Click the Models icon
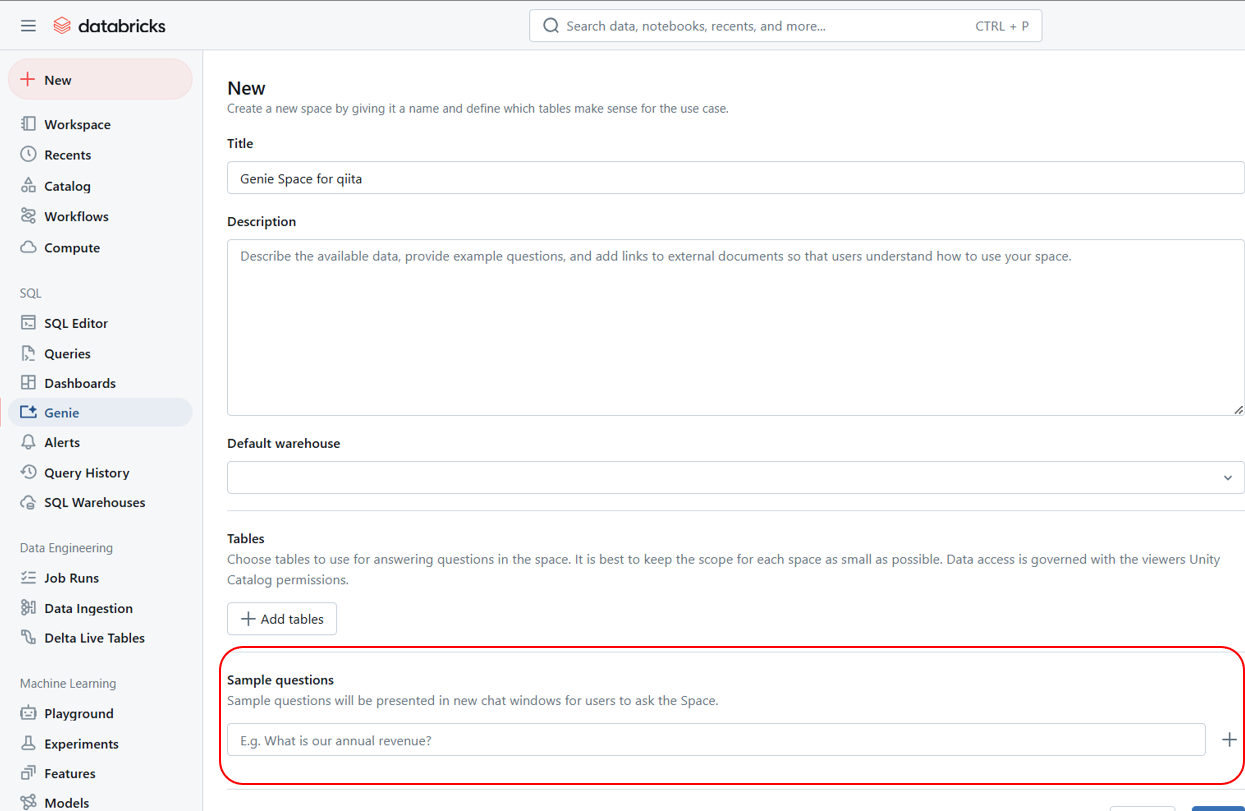This screenshot has width=1245, height=811. pos(28,802)
